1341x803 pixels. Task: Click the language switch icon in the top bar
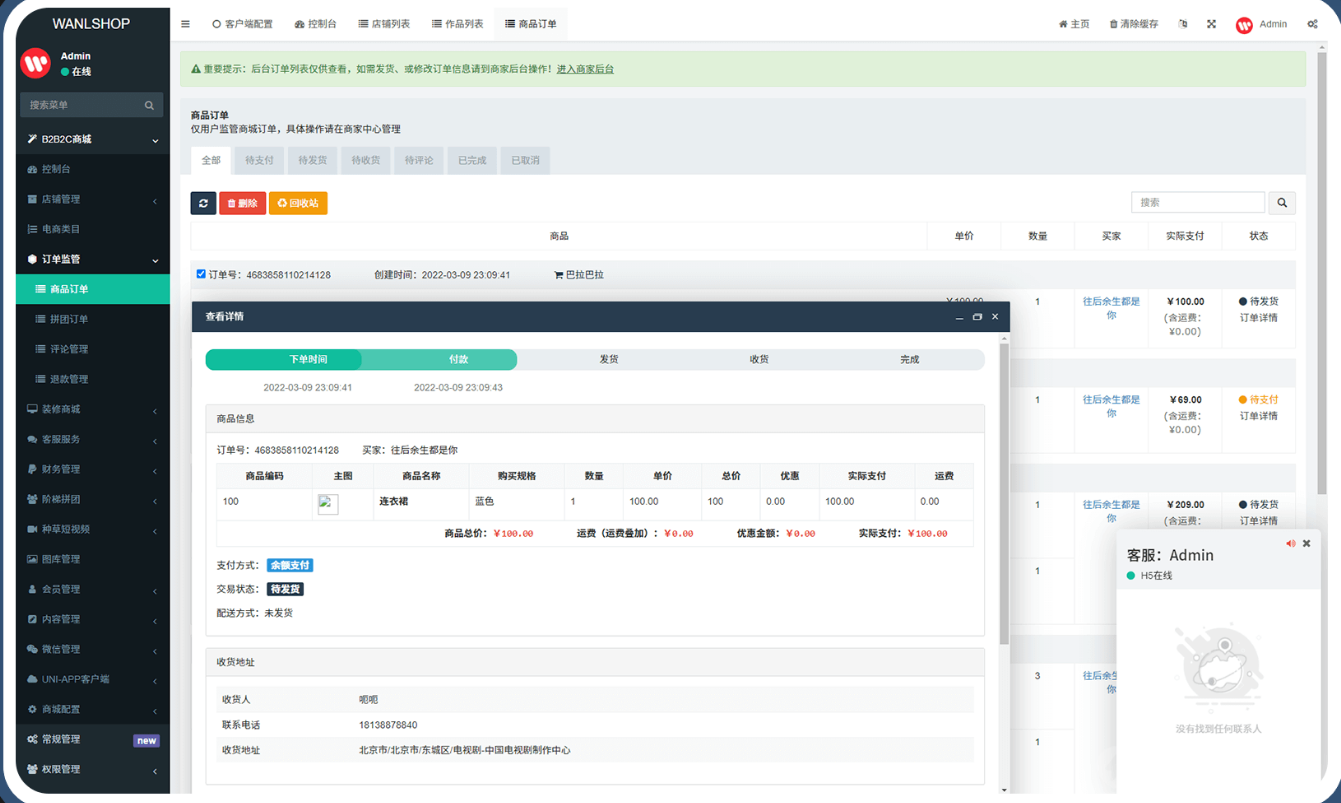pos(1183,24)
